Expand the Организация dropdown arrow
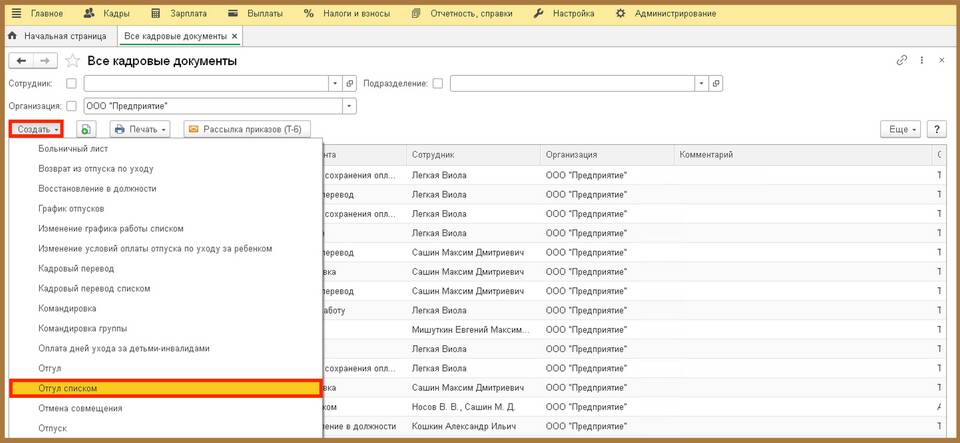This screenshot has width=960, height=443. [350, 106]
